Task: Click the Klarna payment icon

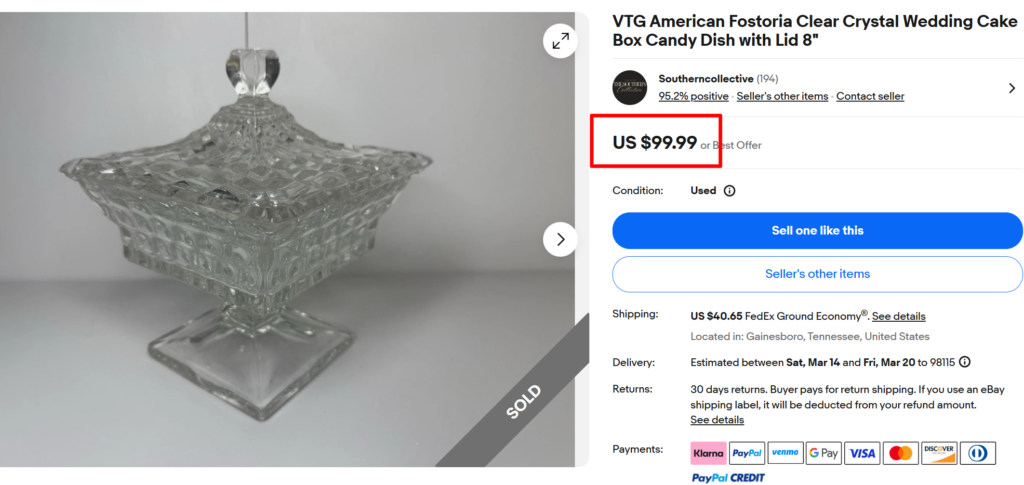Action: click(x=708, y=453)
